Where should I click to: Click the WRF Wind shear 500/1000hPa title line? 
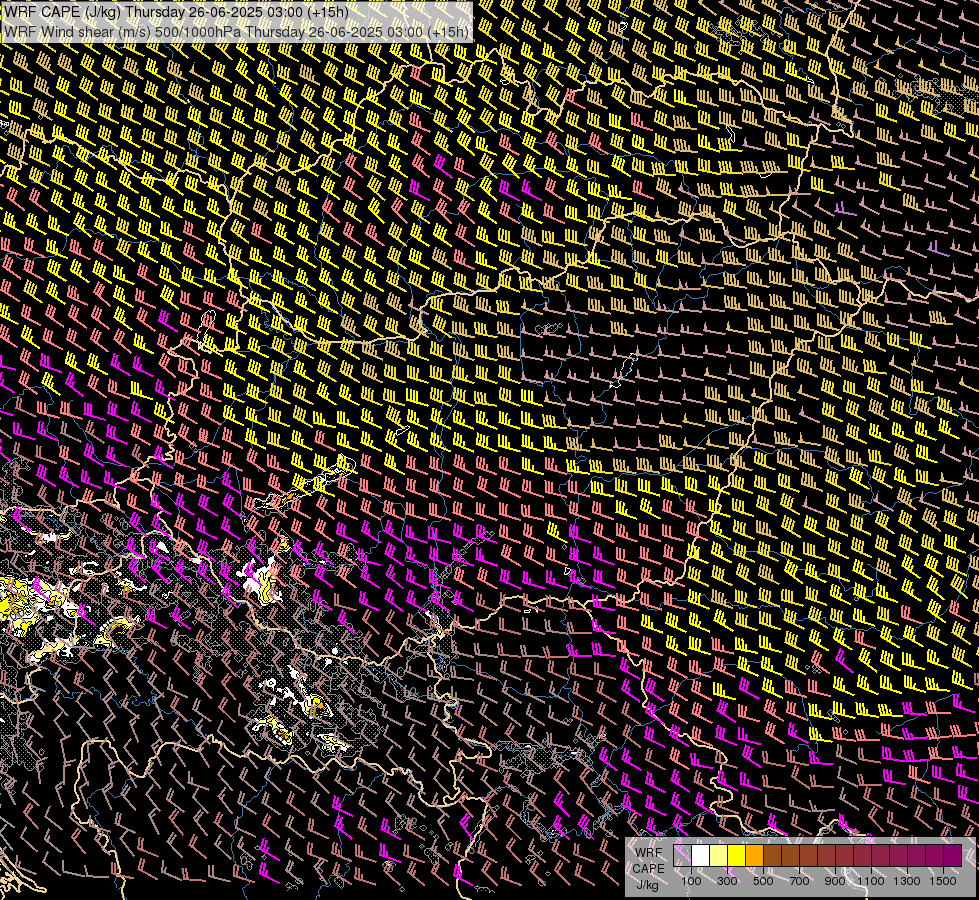(x=235, y=32)
